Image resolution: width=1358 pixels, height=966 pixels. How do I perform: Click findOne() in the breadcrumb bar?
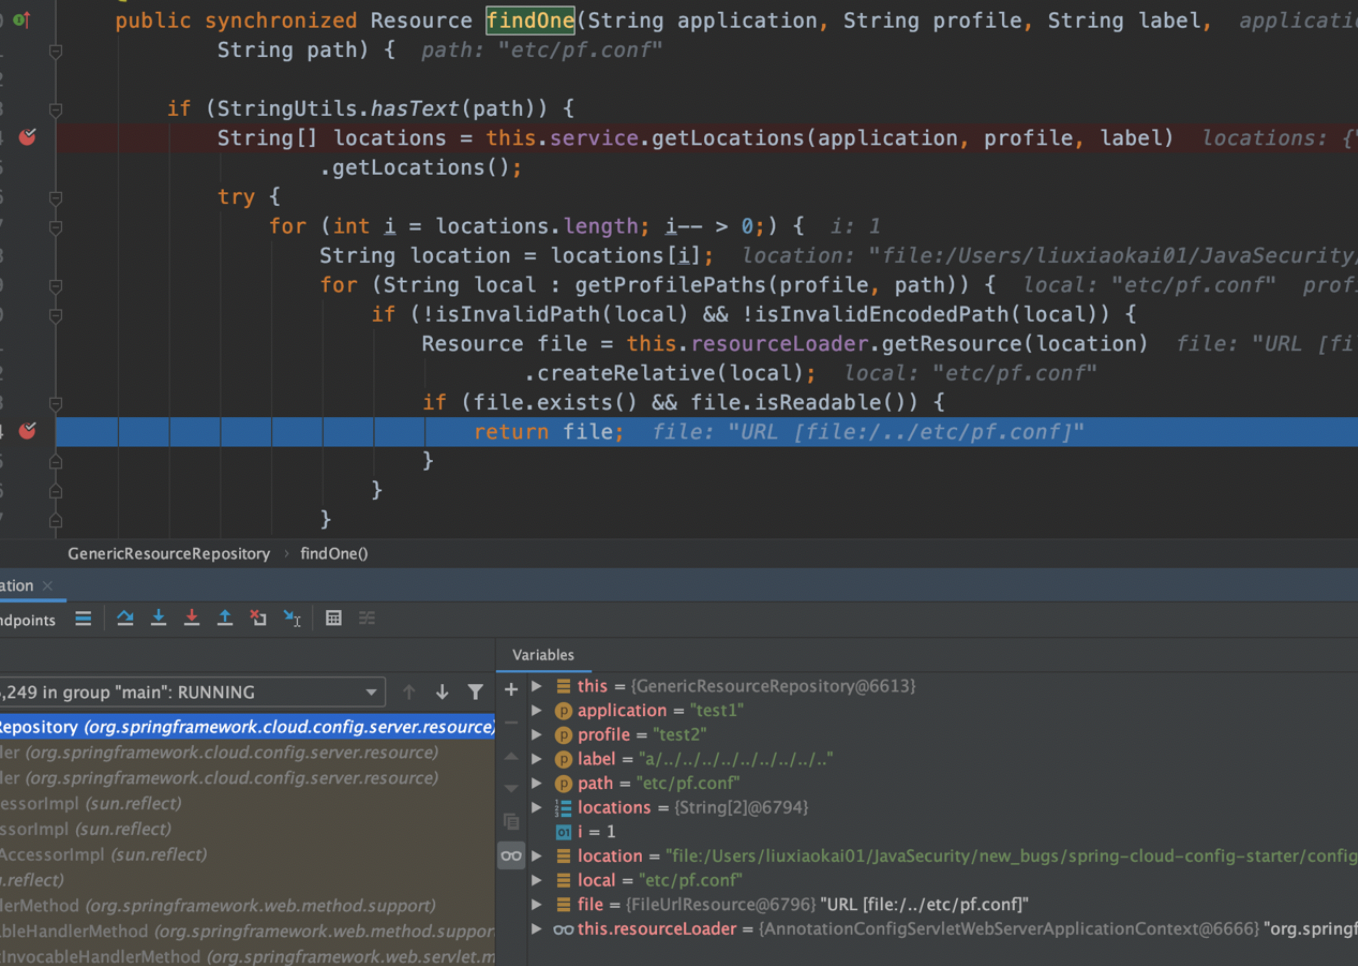click(x=334, y=554)
